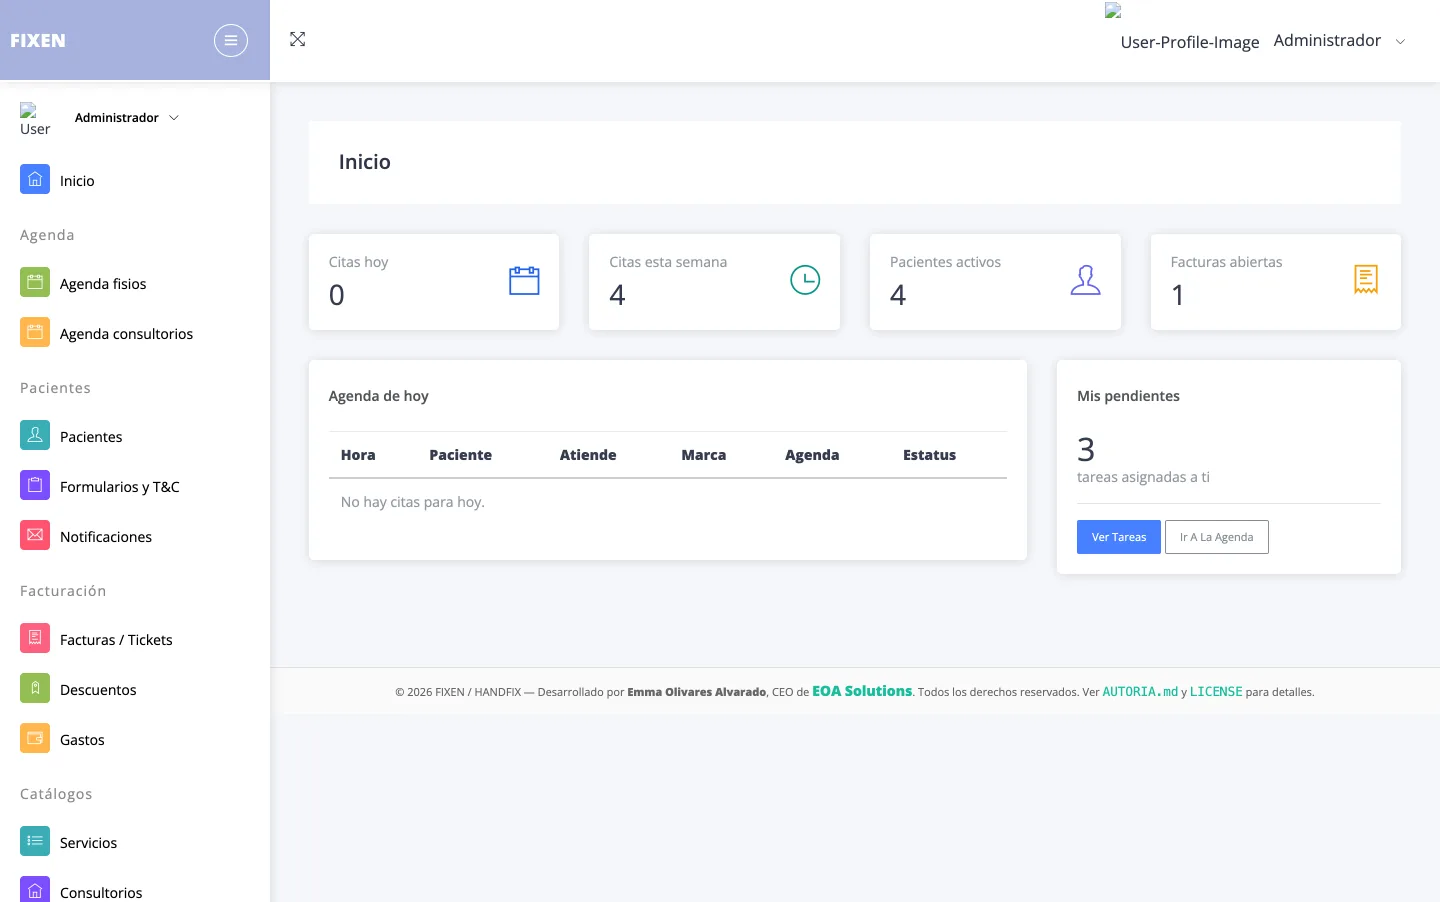Click the purple Consultorios building icon
The width and height of the screenshot is (1440, 902).
35,890
